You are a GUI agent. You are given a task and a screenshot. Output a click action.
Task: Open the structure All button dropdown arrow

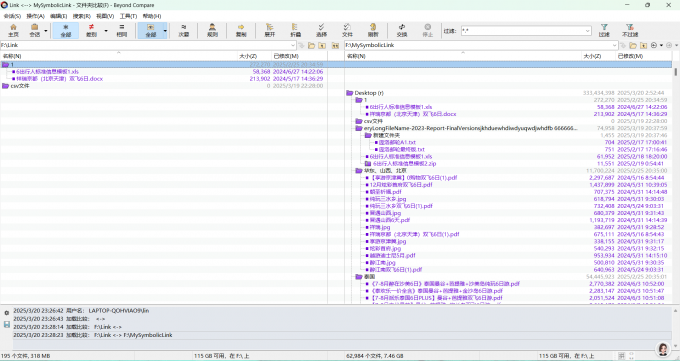pos(165,31)
